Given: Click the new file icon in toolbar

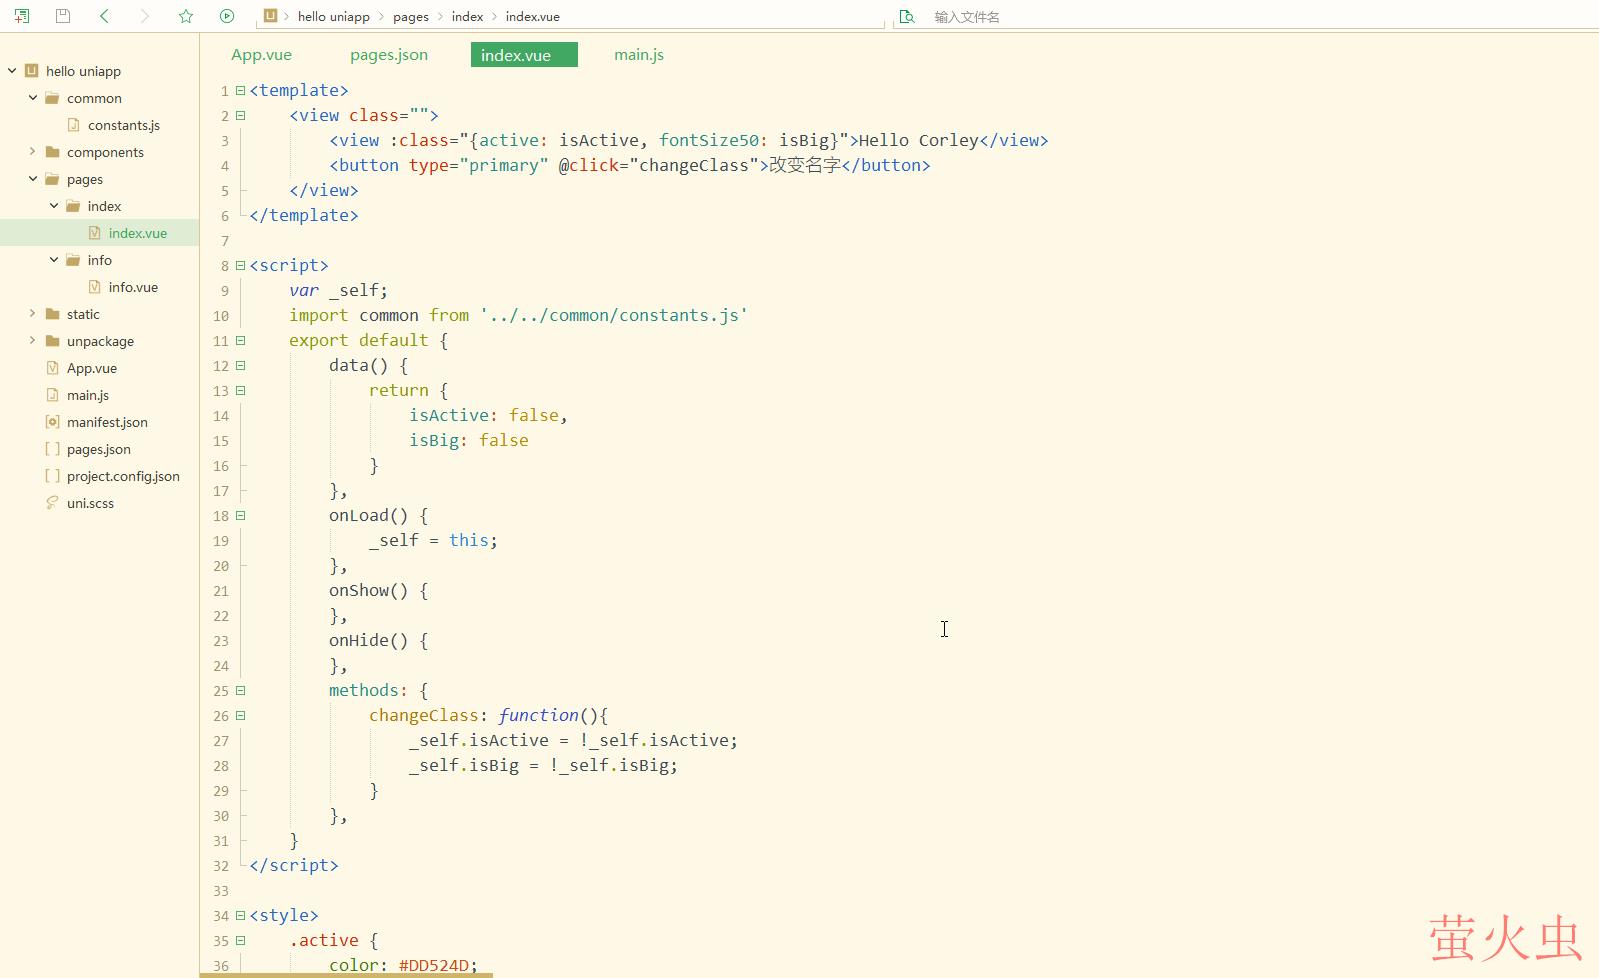Looking at the screenshot, I should [22, 16].
